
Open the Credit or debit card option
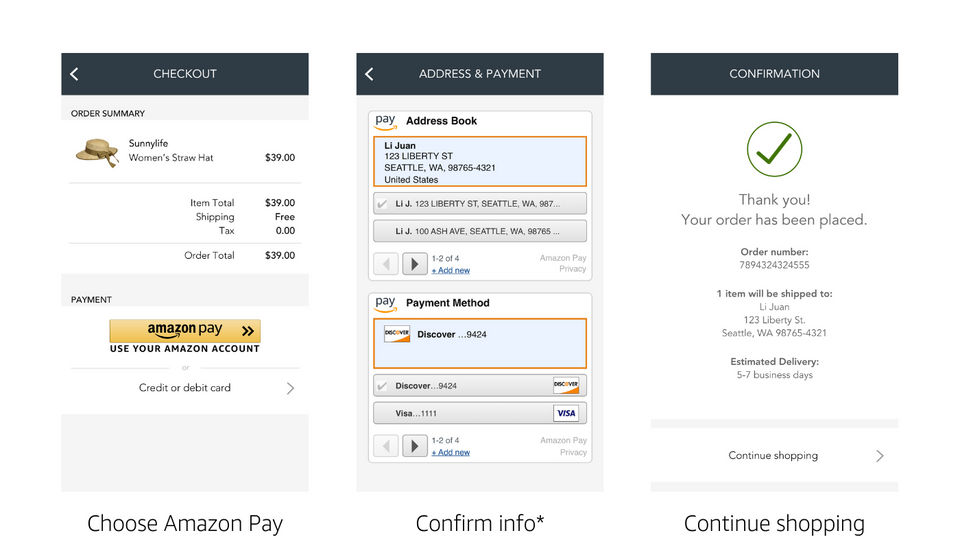click(x=185, y=388)
